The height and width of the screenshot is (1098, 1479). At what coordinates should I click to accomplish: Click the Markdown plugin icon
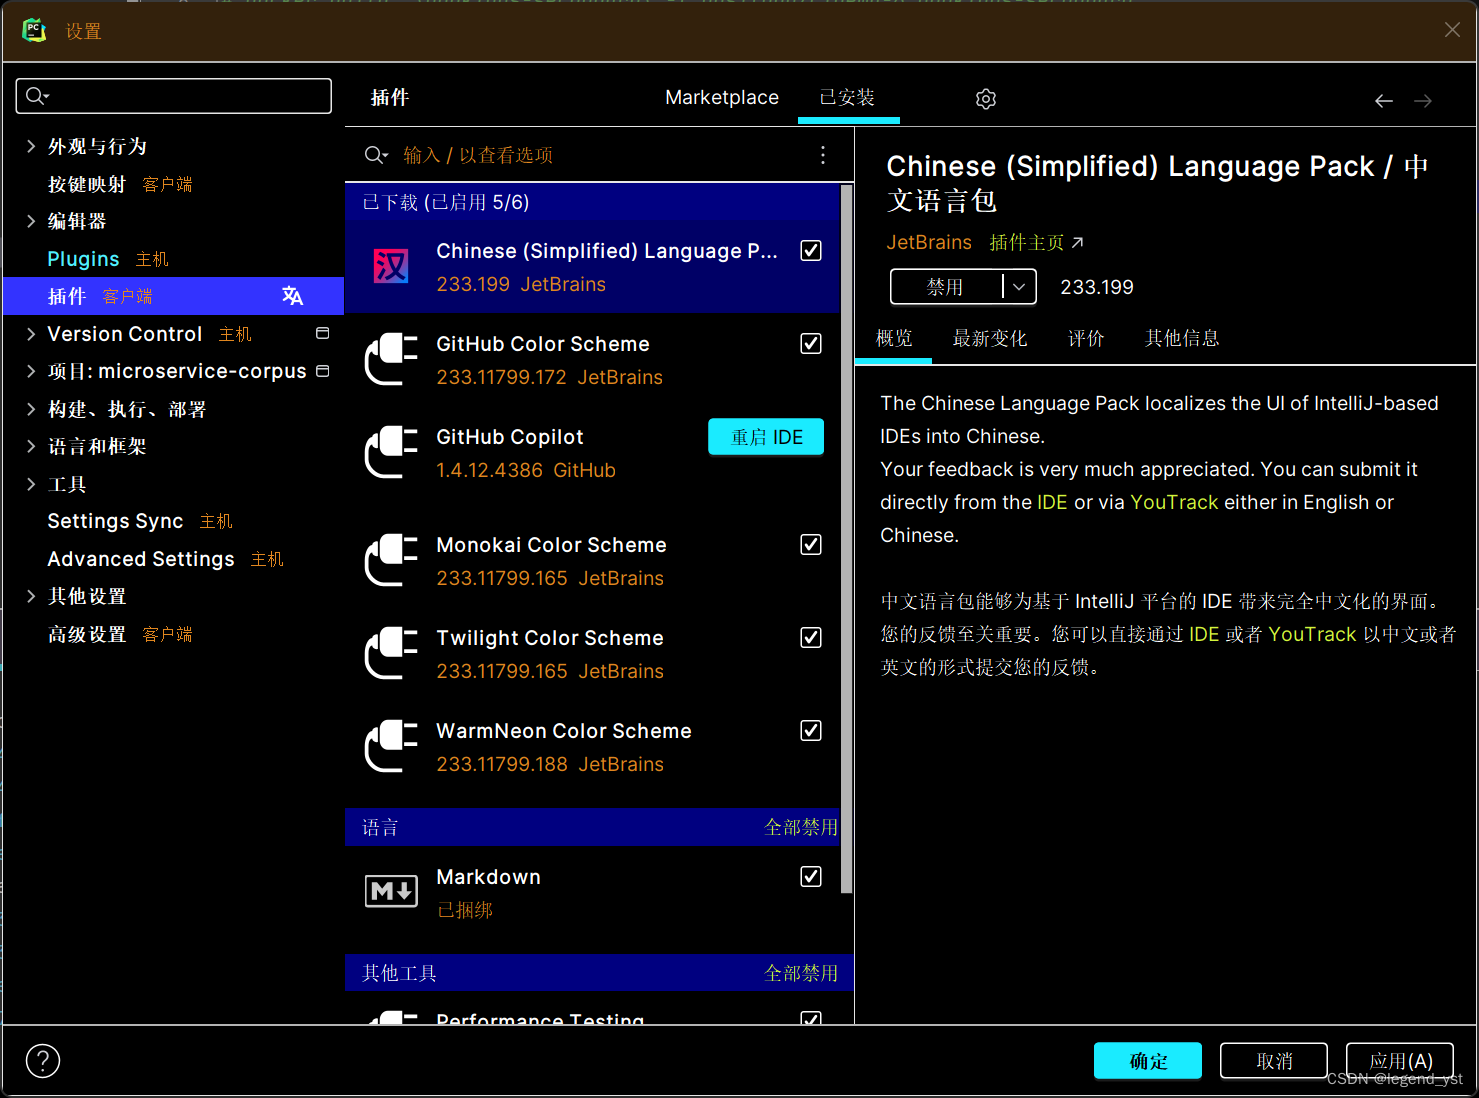point(391,891)
